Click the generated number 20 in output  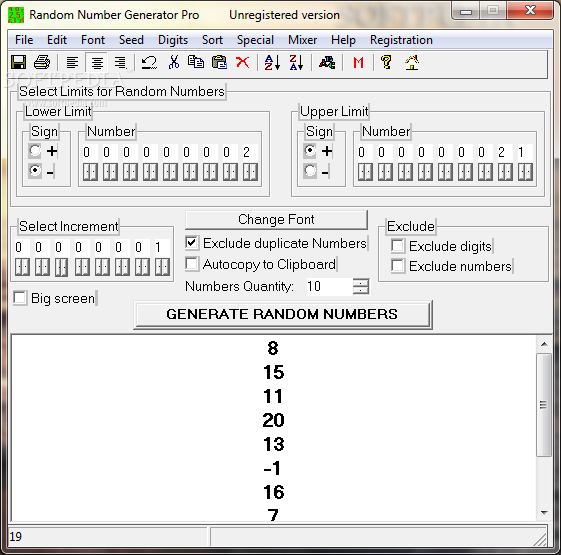(273, 420)
